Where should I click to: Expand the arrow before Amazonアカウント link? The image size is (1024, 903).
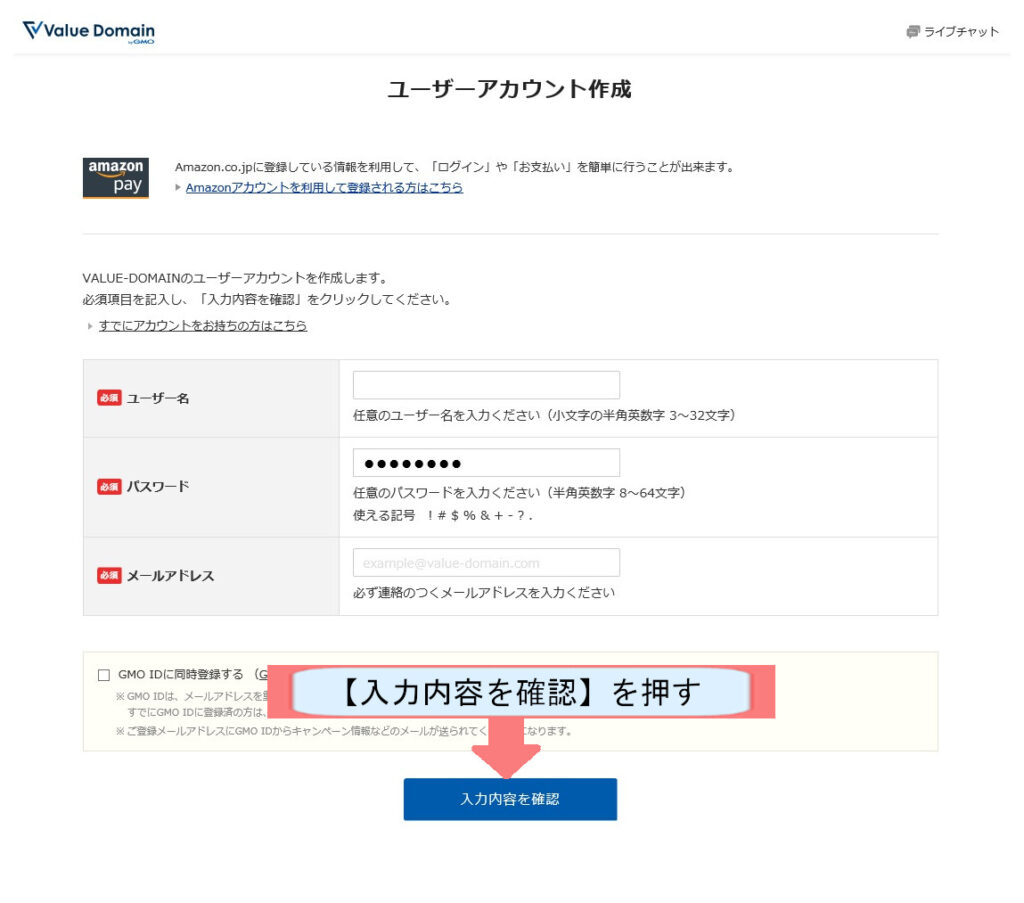click(x=180, y=188)
